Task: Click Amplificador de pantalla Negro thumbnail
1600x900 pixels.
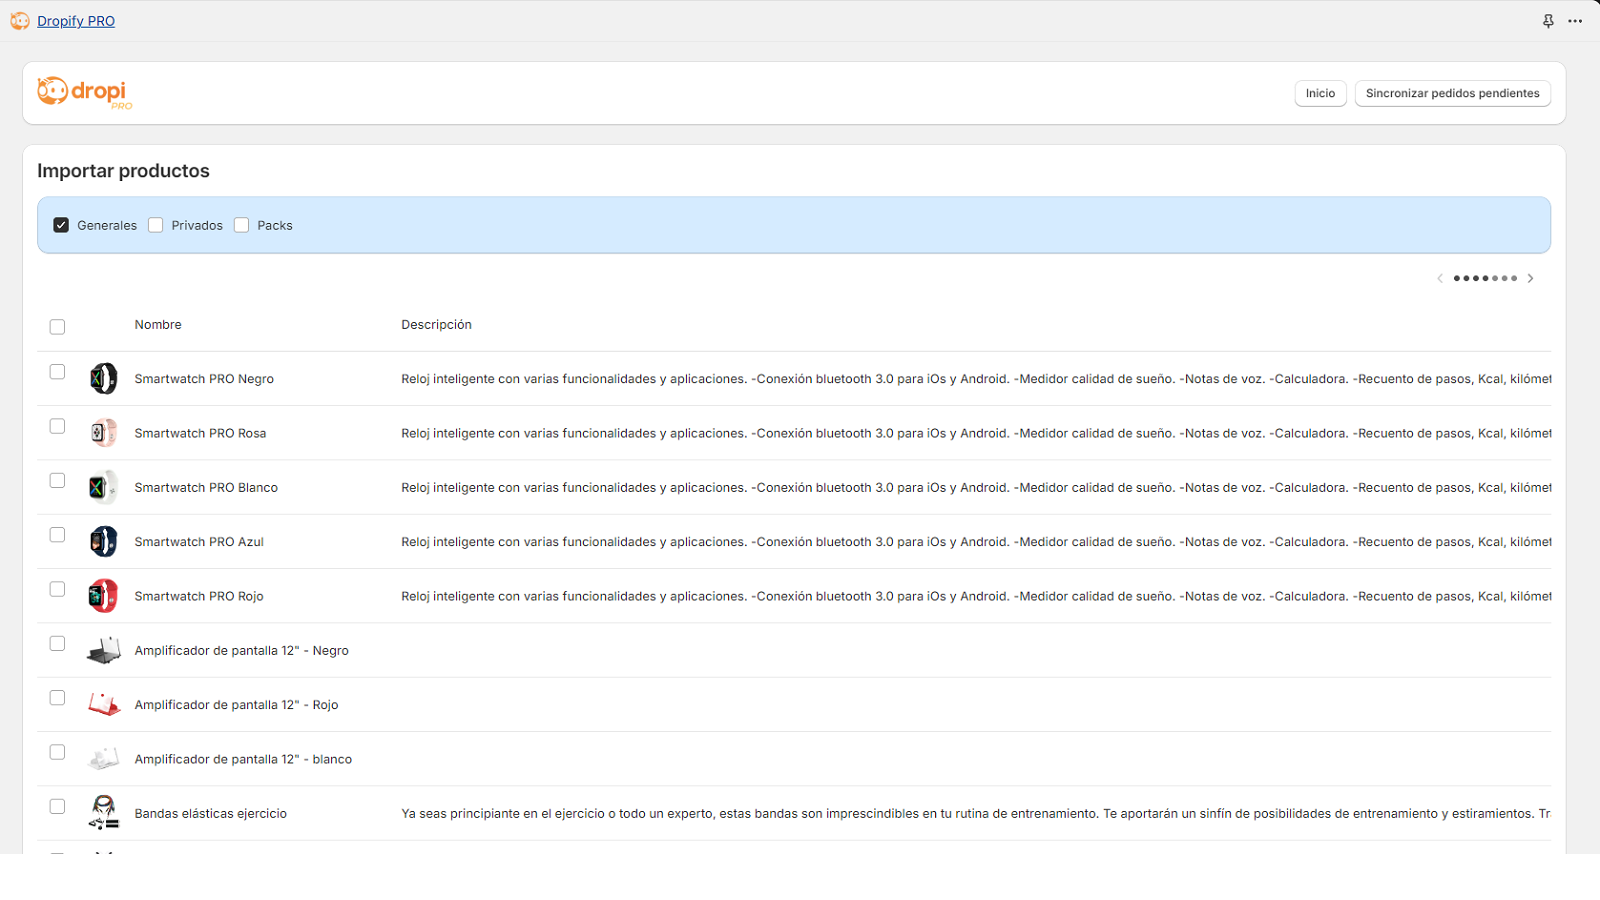Action: click(x=103, y=651)
